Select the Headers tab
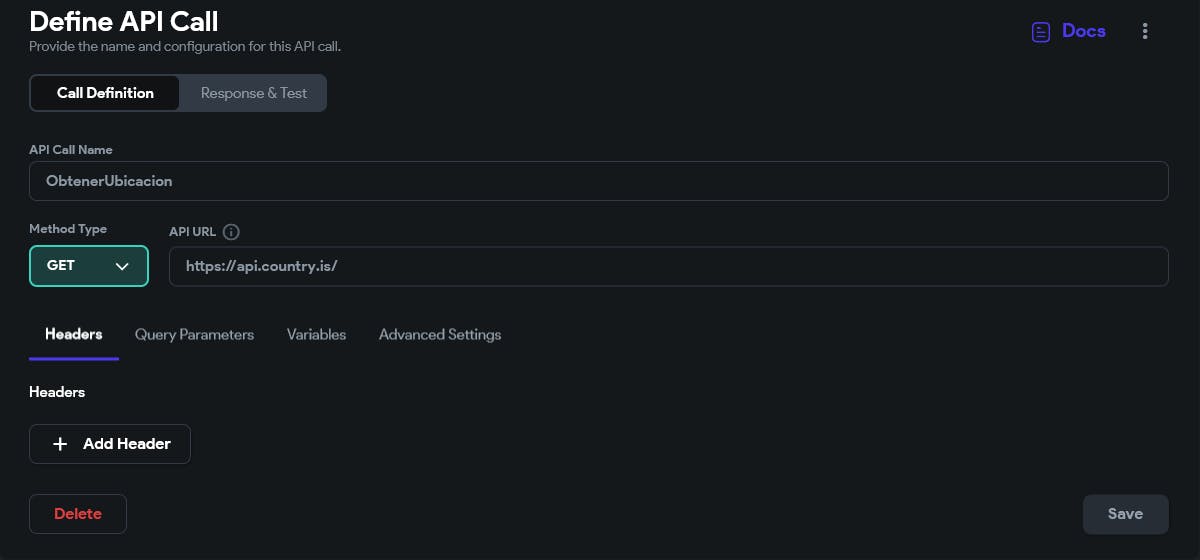Viewport: 1200px width, 560px height. click(x=74, y=334)
